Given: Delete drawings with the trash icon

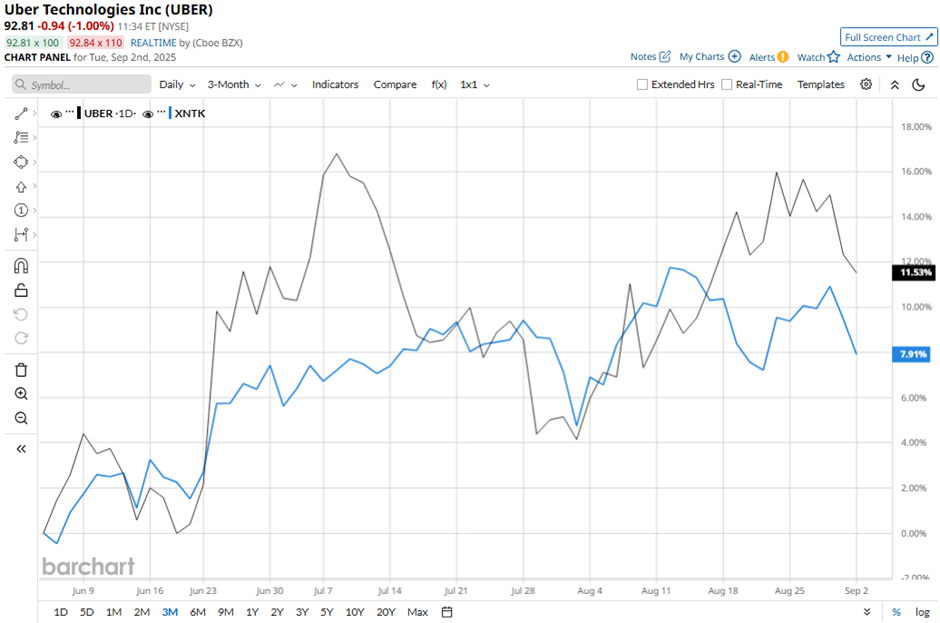Looking at the screenshot, I should click(21, 370).
